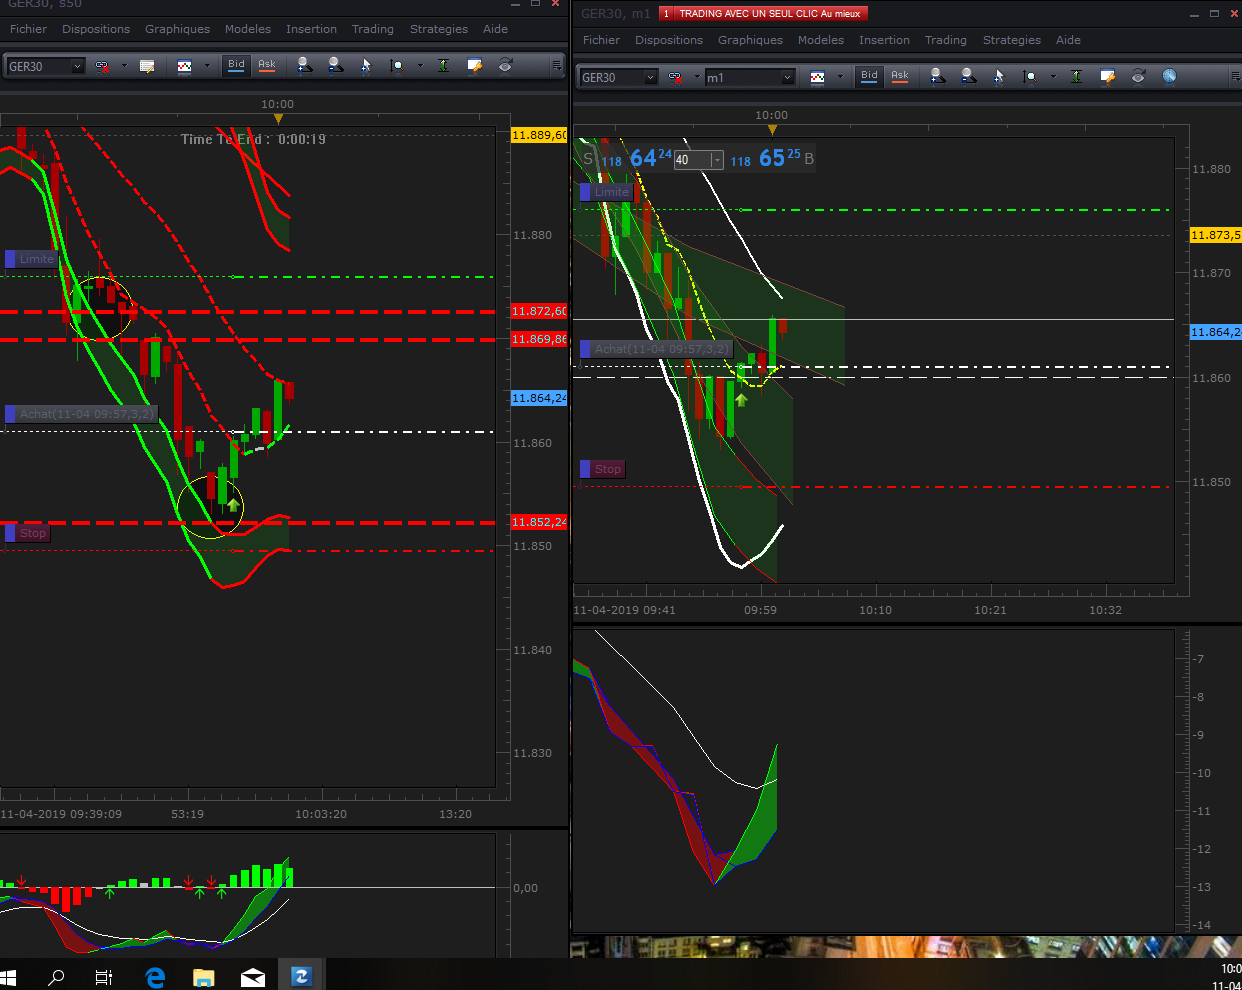Open File Explorer from the taskbar

pos(204,976)
